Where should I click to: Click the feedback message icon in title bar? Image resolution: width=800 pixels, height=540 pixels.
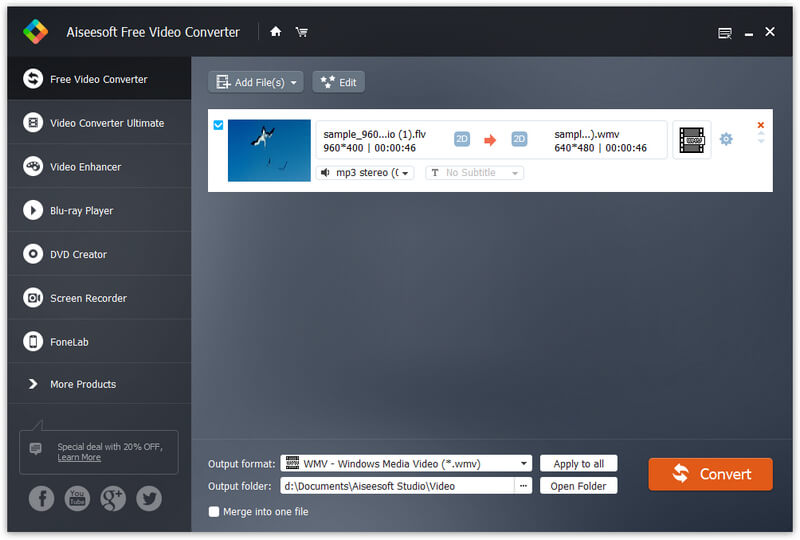(725, 33)
